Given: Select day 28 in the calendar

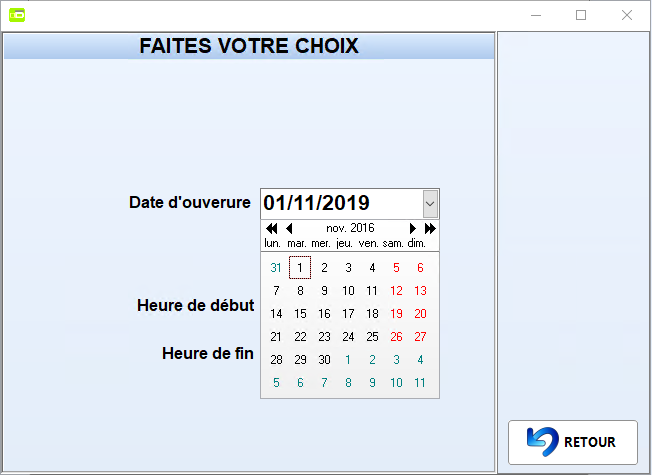Looking at the screenshot, I should point(276,360).
